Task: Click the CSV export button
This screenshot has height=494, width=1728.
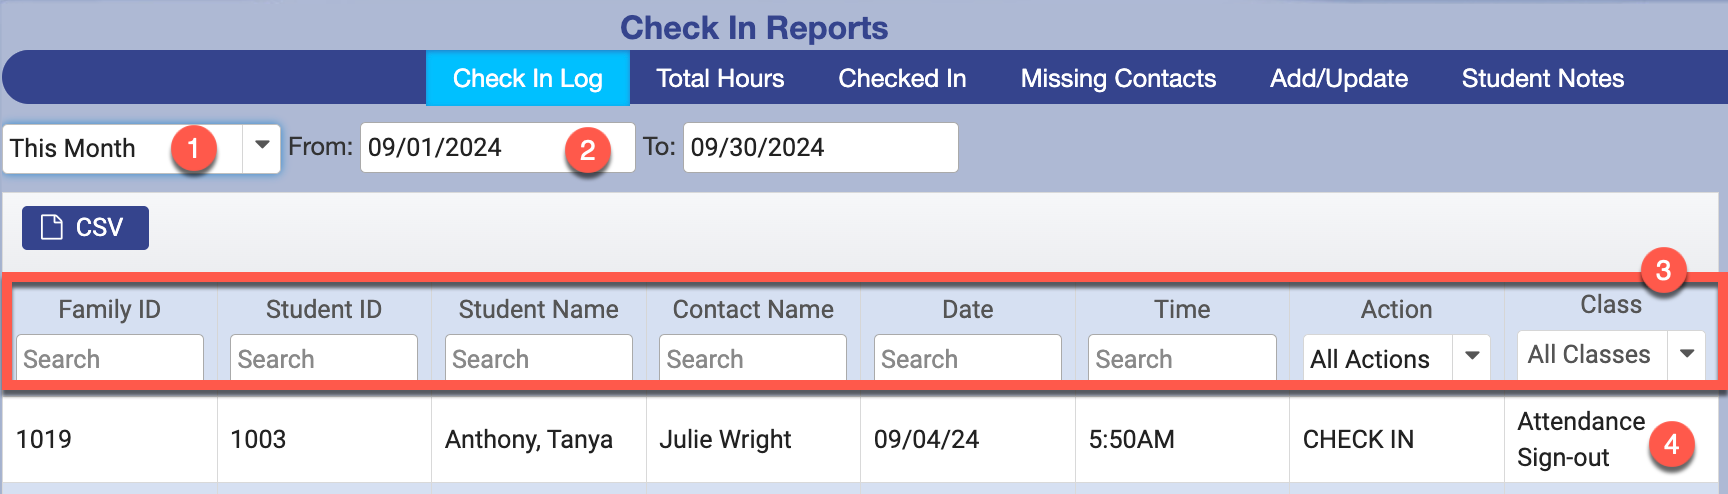Action: pos(85,228)
